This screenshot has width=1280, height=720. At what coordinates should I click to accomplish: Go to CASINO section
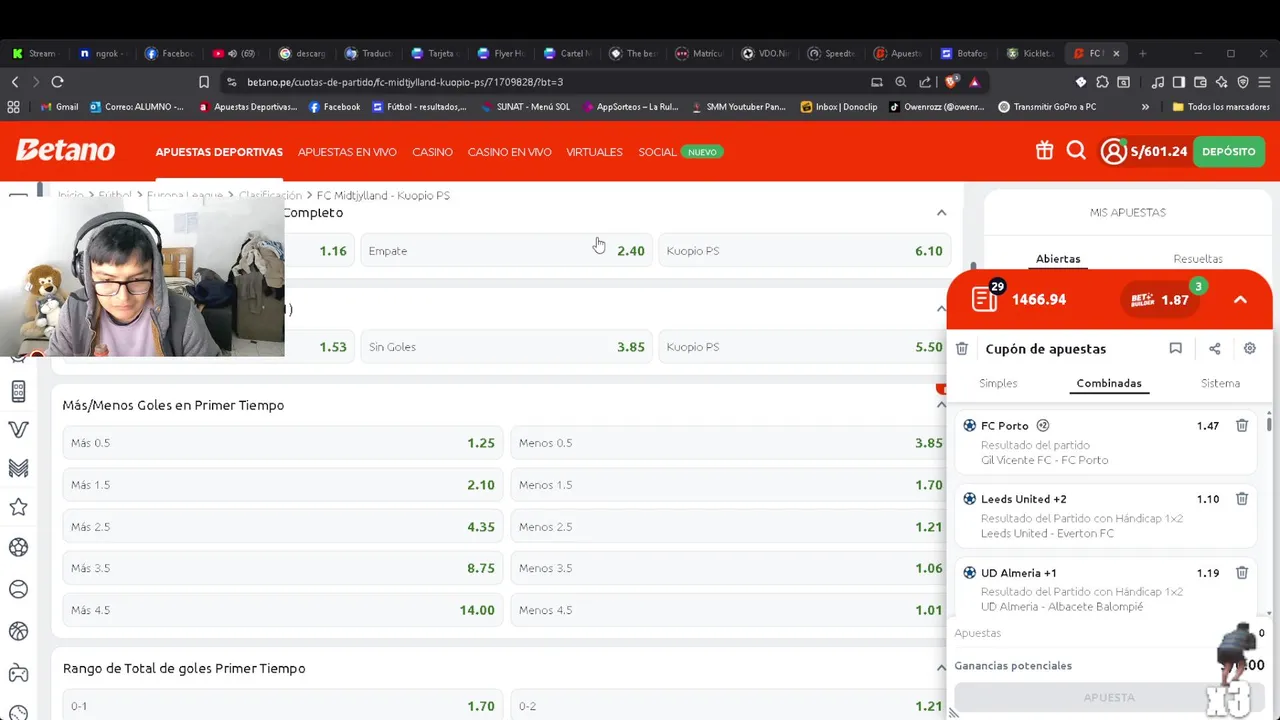tap(432, 152)
